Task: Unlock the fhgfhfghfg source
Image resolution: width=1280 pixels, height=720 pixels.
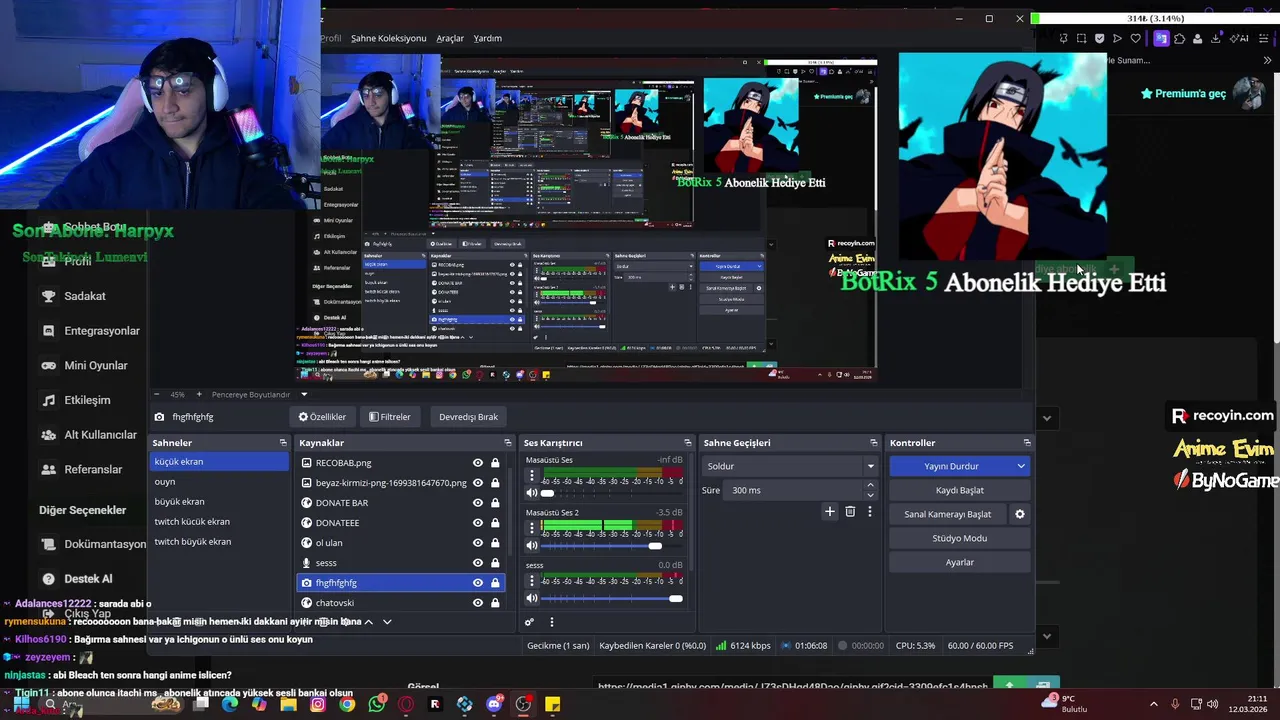Action: pos(495,583)
